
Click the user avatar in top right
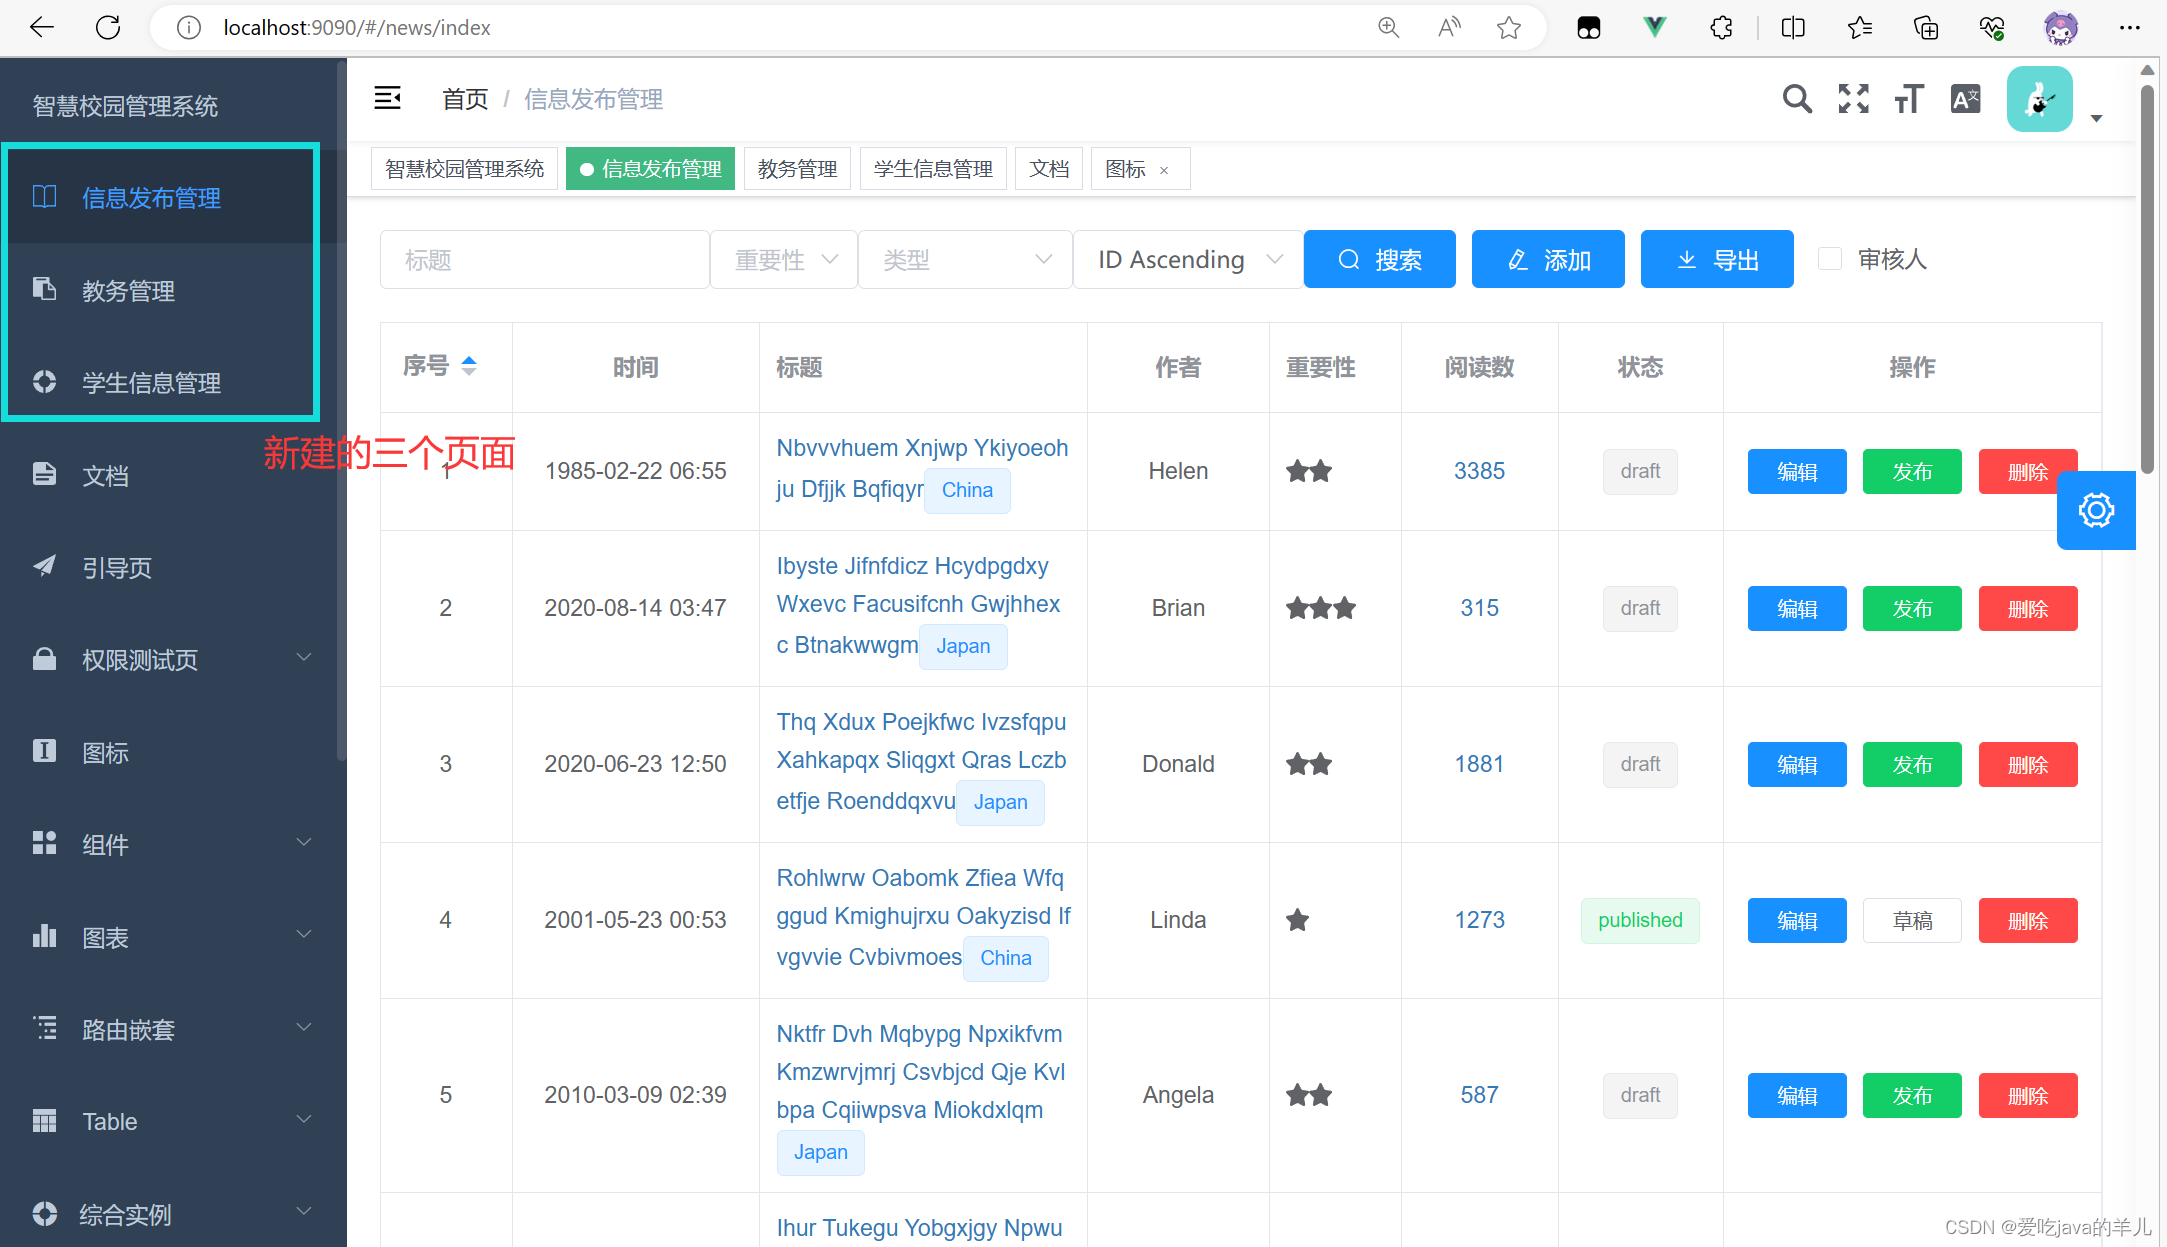(2039, 99)
